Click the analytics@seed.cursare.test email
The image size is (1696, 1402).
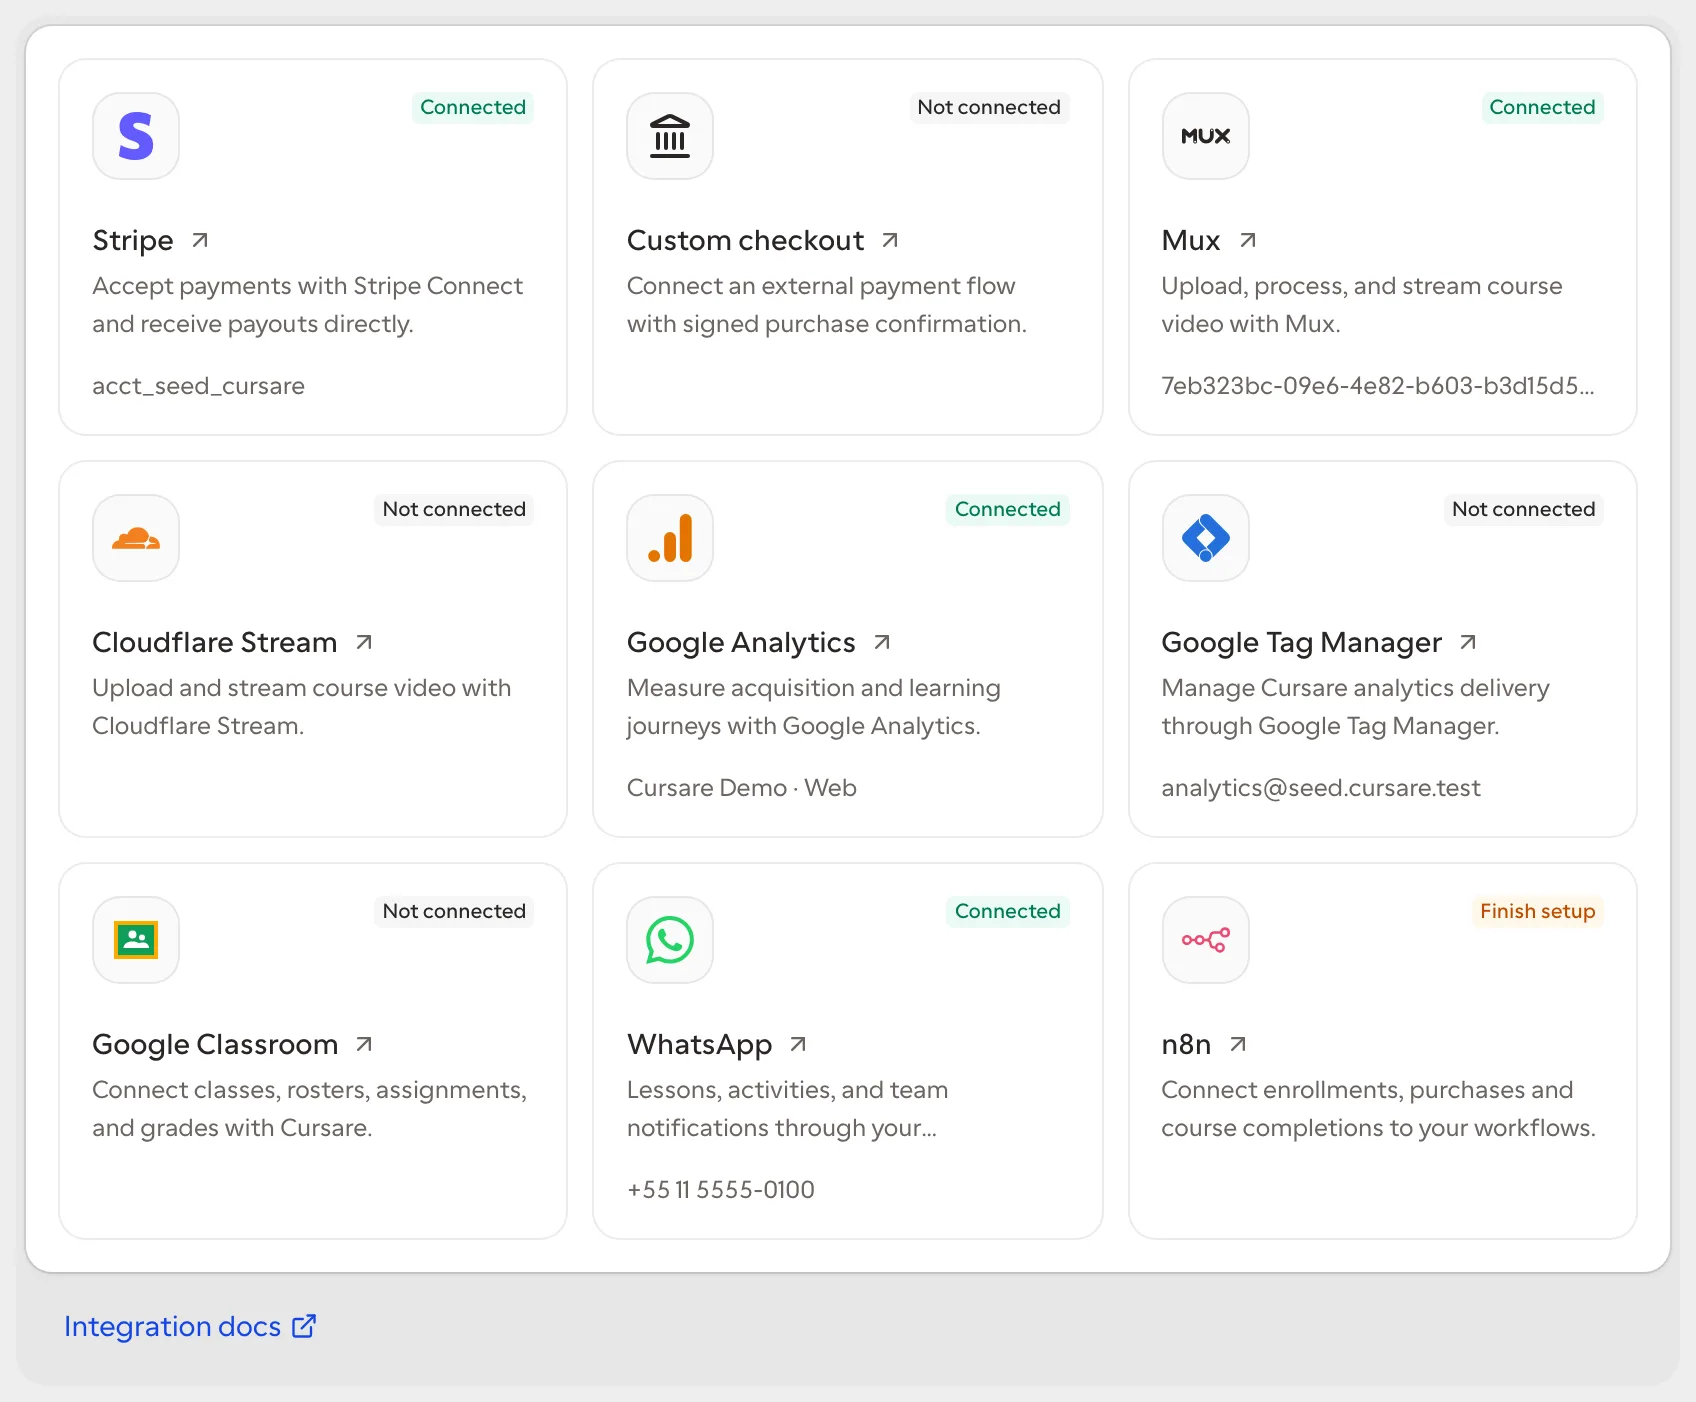(x=1321, y=788)
